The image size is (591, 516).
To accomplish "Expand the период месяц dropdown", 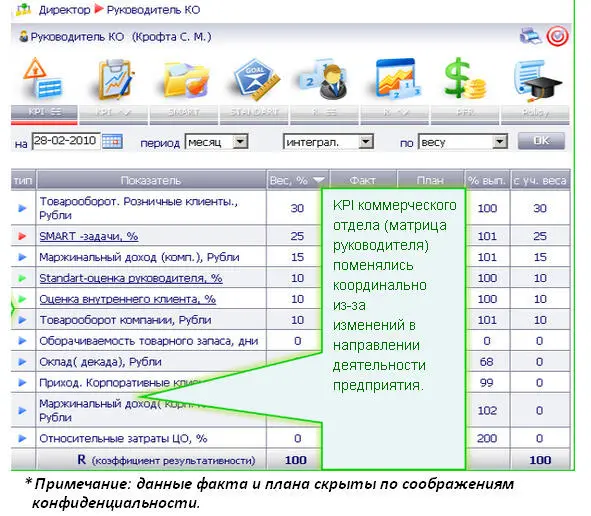I will point(240,142).
